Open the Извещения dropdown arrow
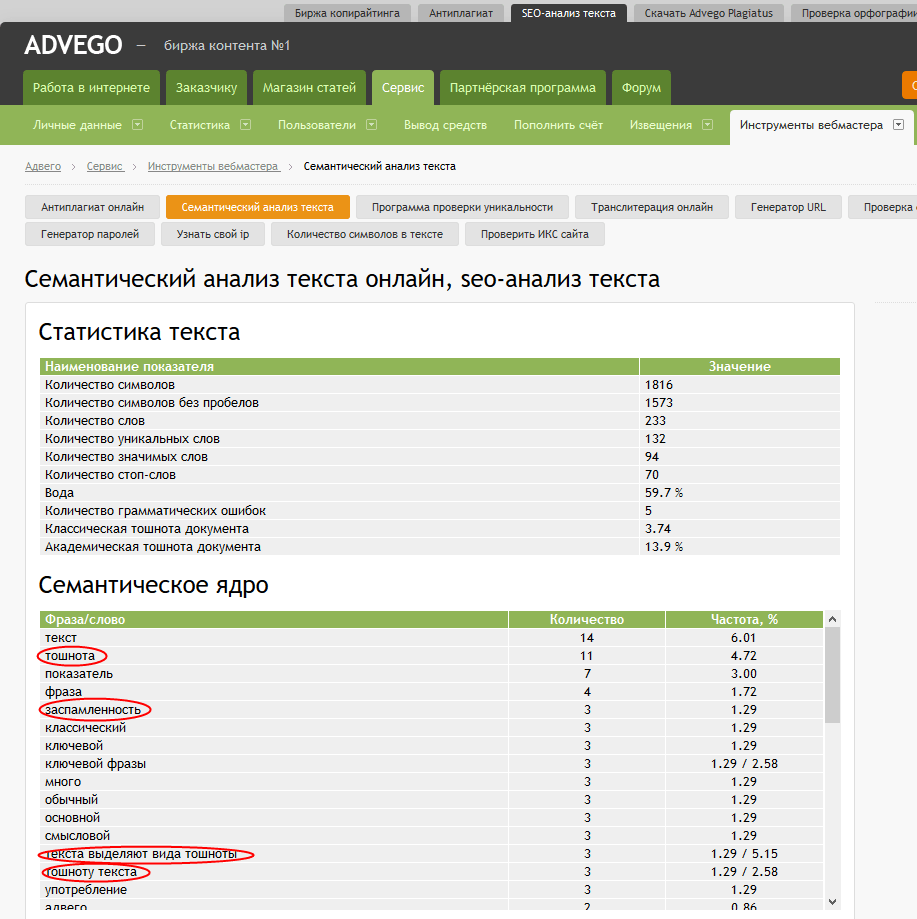 point(707,125)
